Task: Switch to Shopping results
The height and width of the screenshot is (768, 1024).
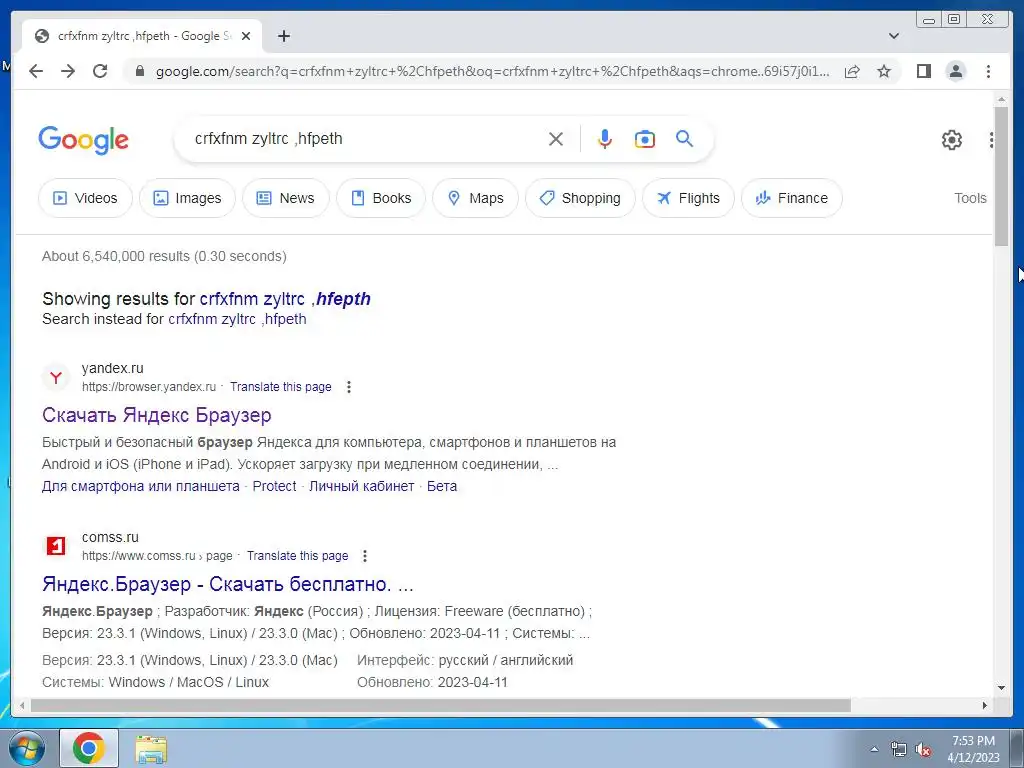Action: tap(580, 198)
